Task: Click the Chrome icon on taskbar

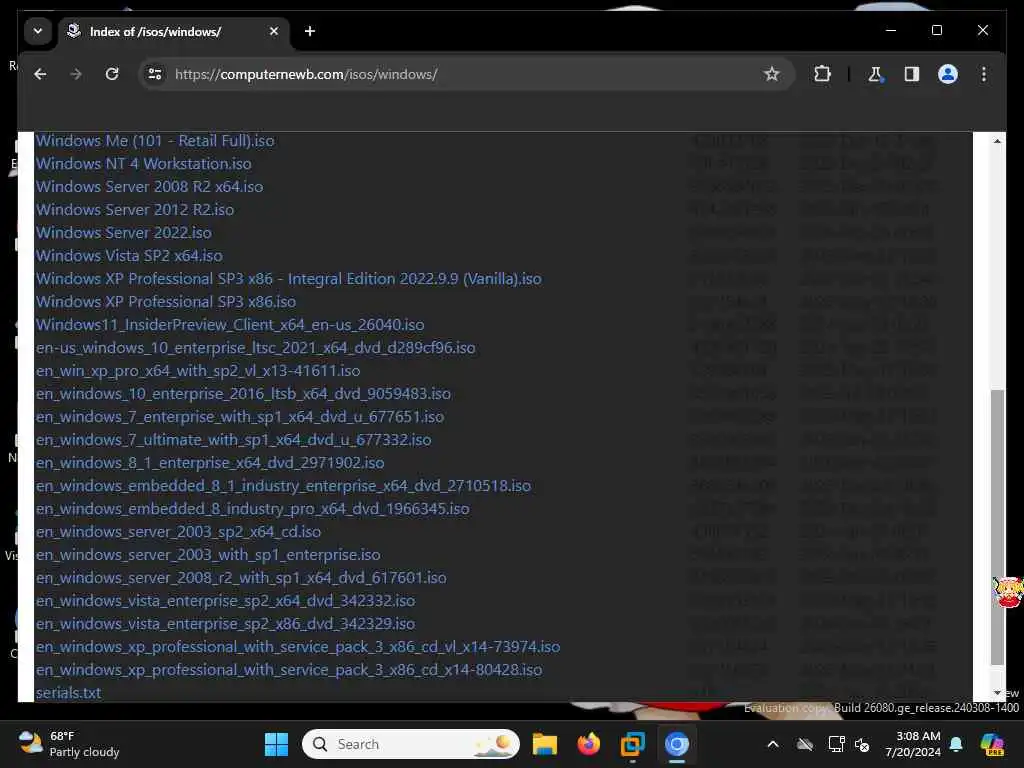Action: (677, 744)
